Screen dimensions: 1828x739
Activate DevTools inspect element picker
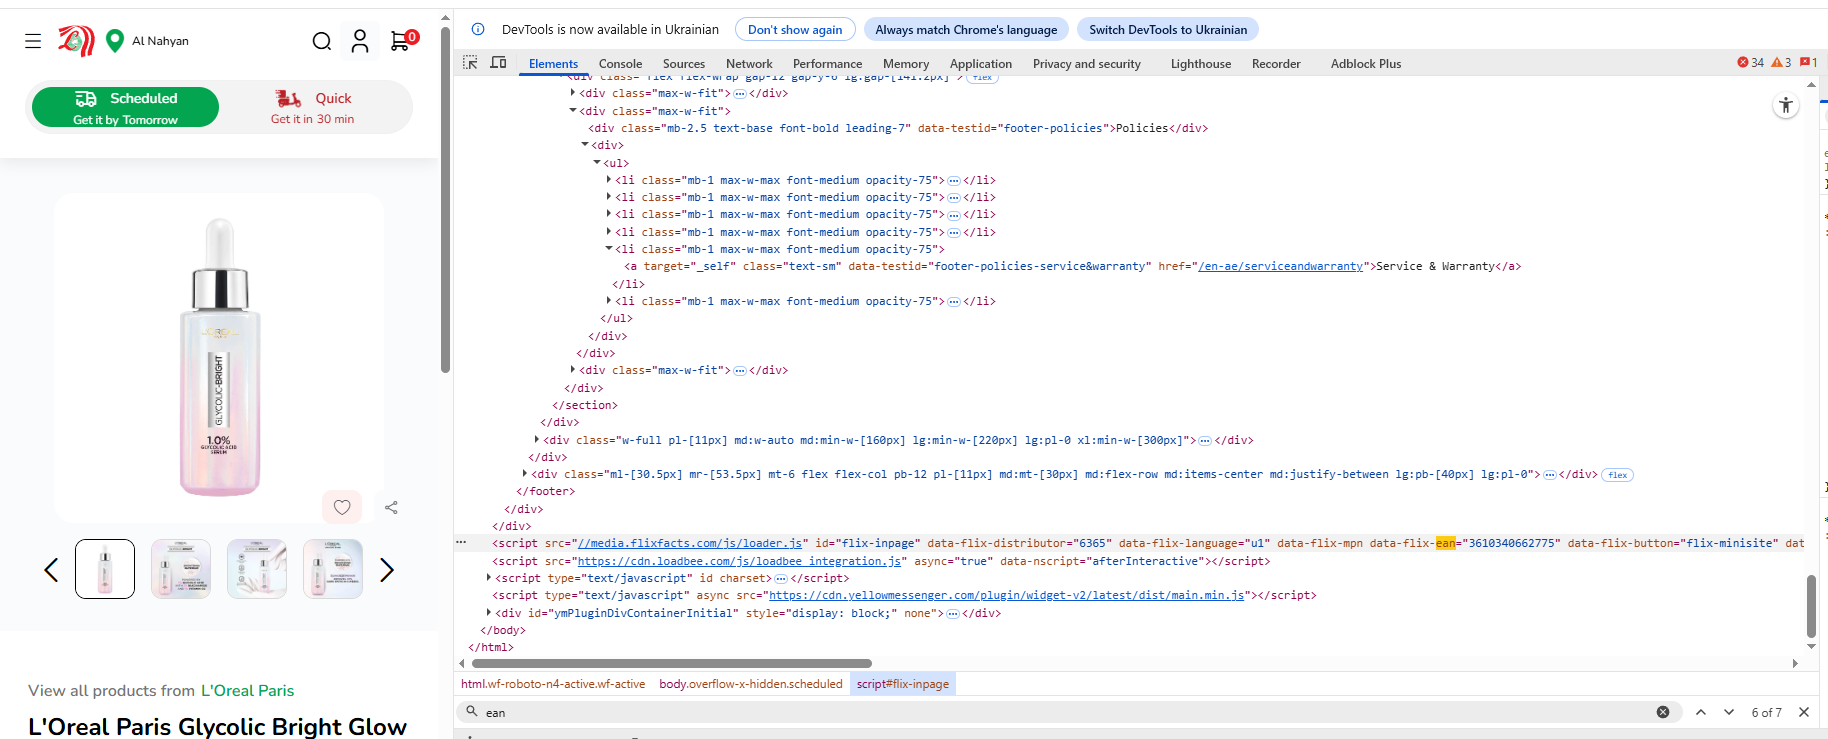[x=470, y=63]
